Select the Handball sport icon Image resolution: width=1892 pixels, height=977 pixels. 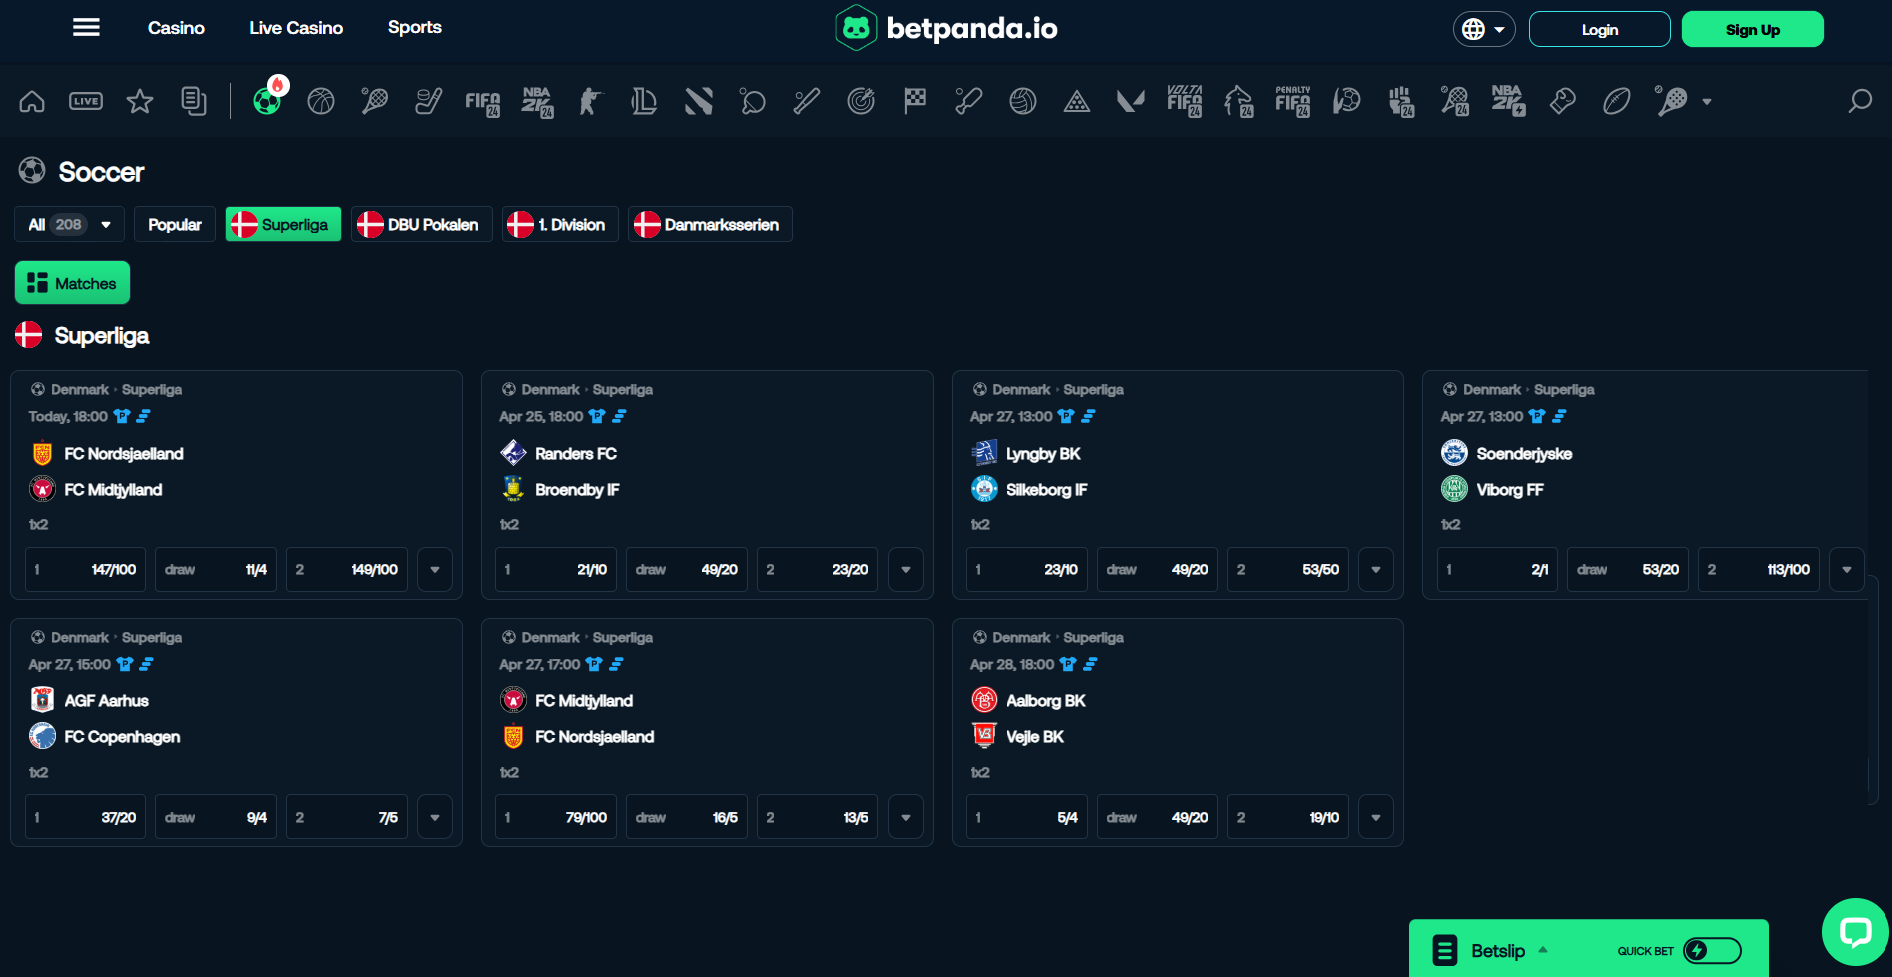(1347, 101)
